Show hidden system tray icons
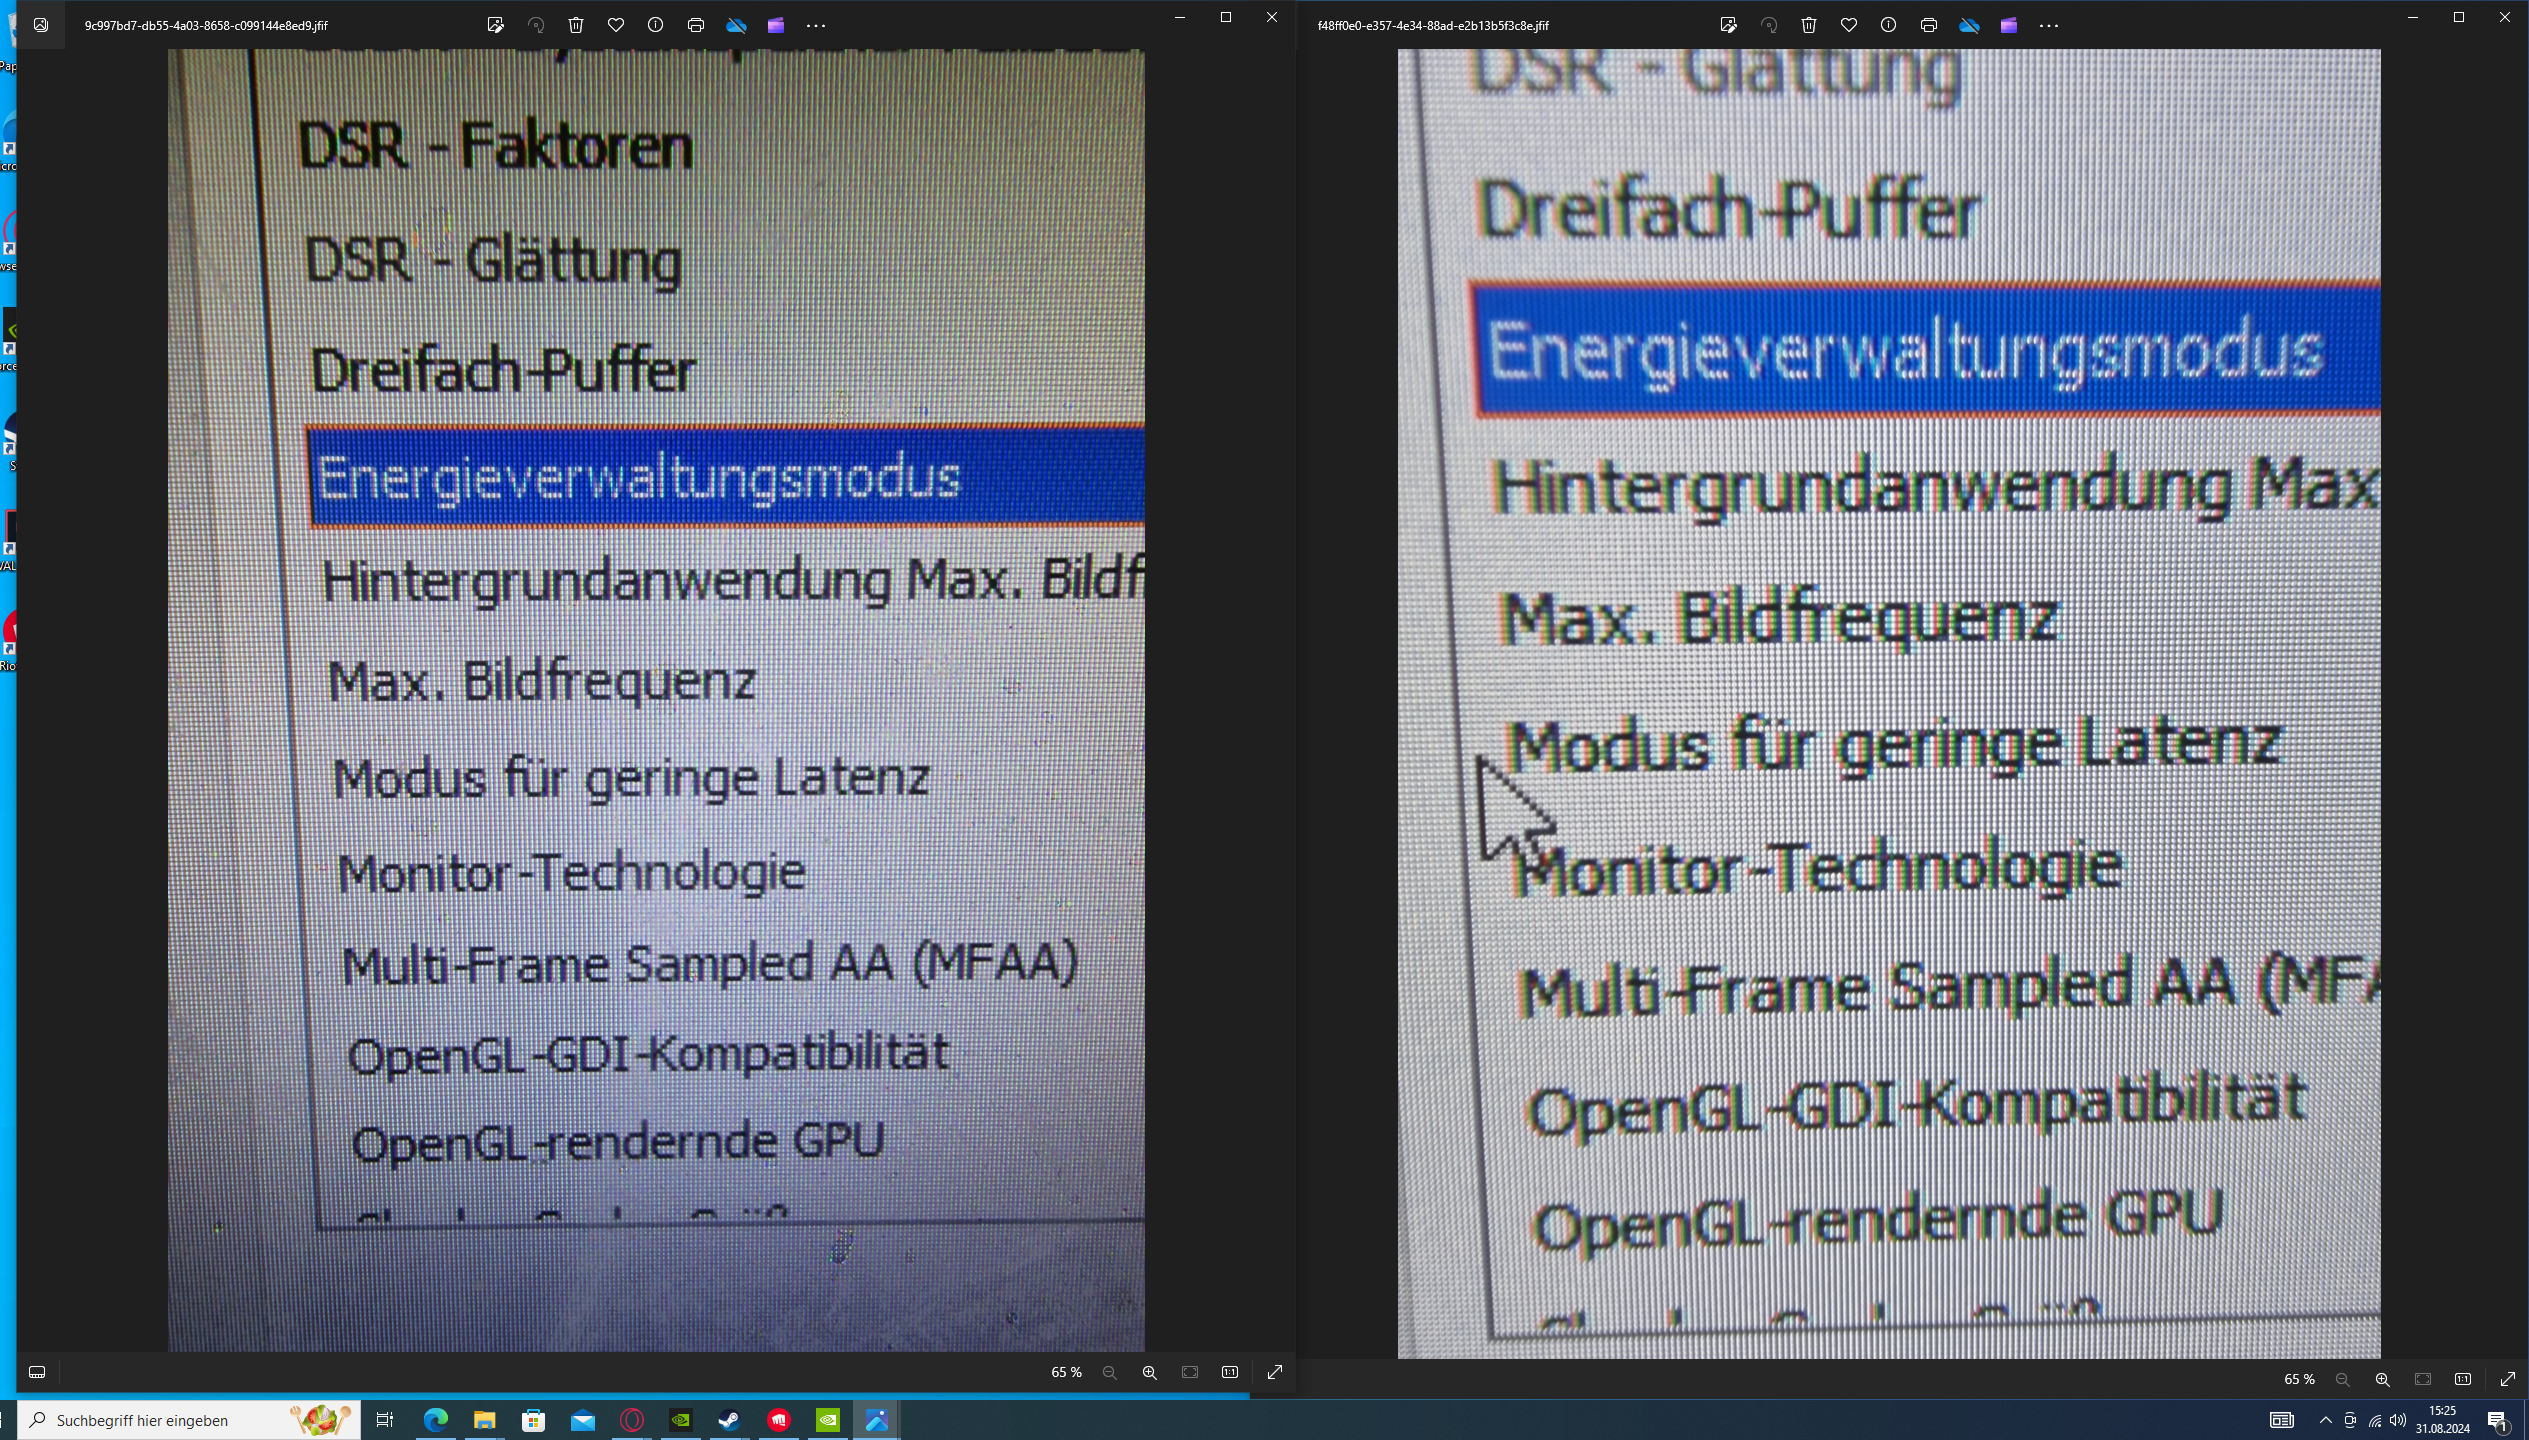The height and width of the screenshot is (1440, 2529). click(2325, 1420)
